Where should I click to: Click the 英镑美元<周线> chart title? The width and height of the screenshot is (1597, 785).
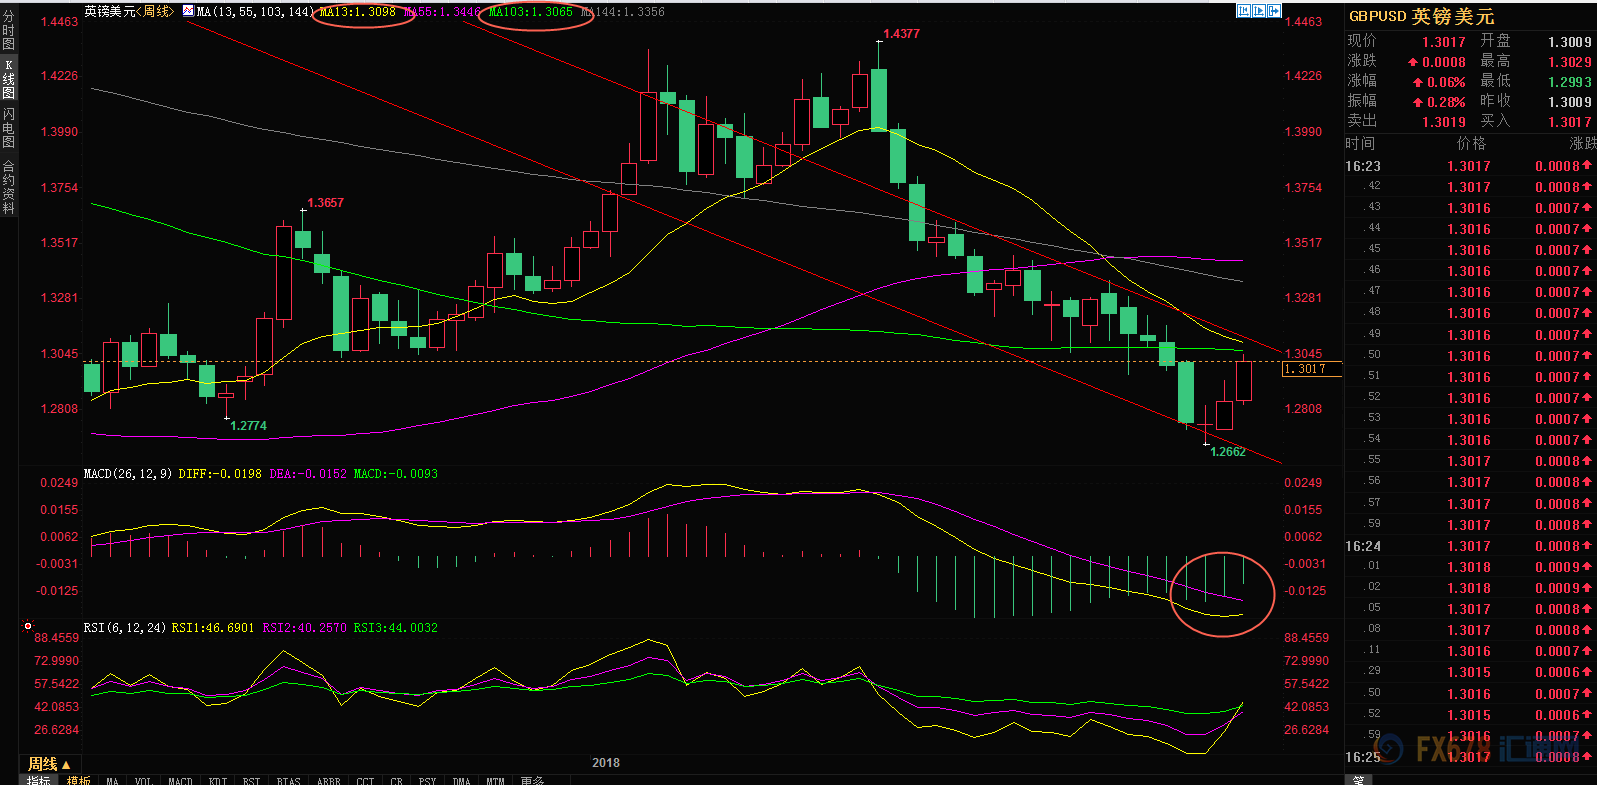coord(128,12)
